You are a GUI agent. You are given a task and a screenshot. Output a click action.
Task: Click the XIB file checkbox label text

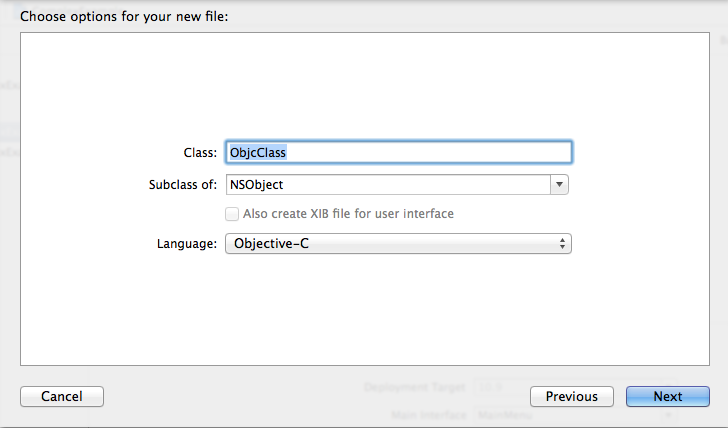[x=348, y=214]
